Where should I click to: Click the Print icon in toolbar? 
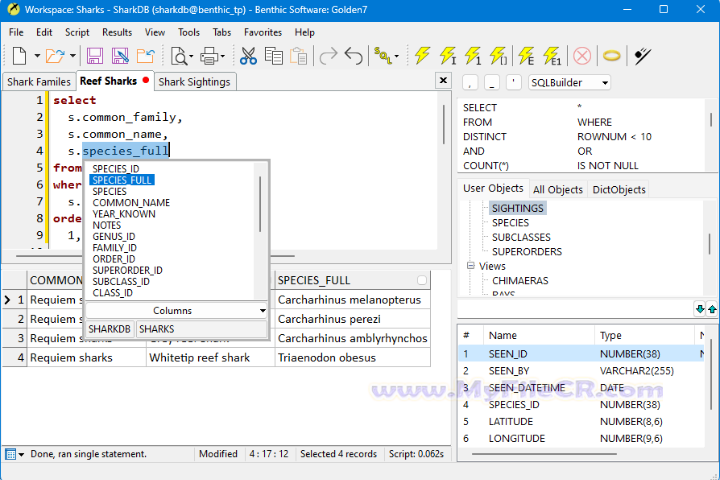[209, 57]
